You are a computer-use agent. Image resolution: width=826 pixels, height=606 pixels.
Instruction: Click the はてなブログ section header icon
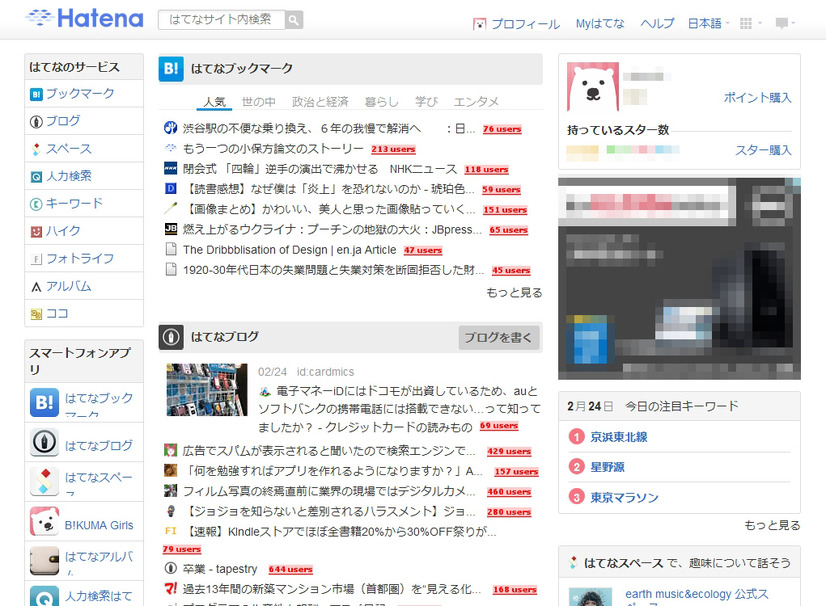coord(171,337)
